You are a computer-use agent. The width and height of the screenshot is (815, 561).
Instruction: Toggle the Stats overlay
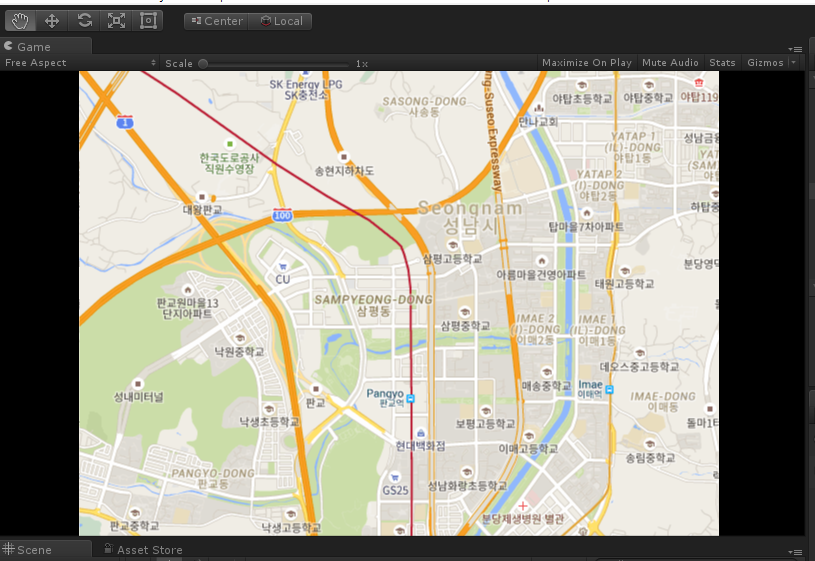coord(722,63)
